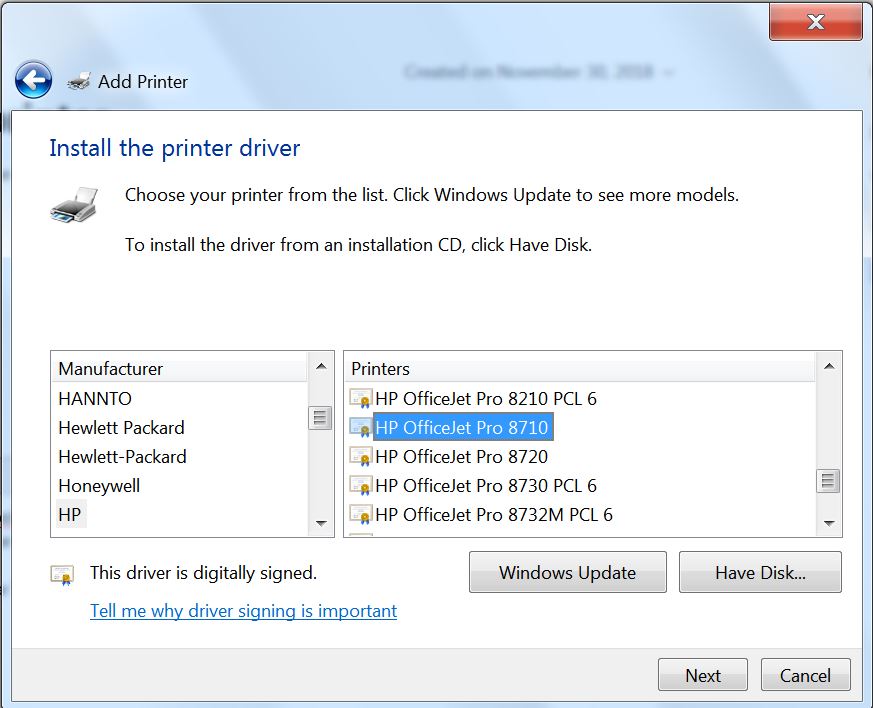Click Manufacturer list scroll down arrow
The image size is (873, 708).
click(321, 523)
